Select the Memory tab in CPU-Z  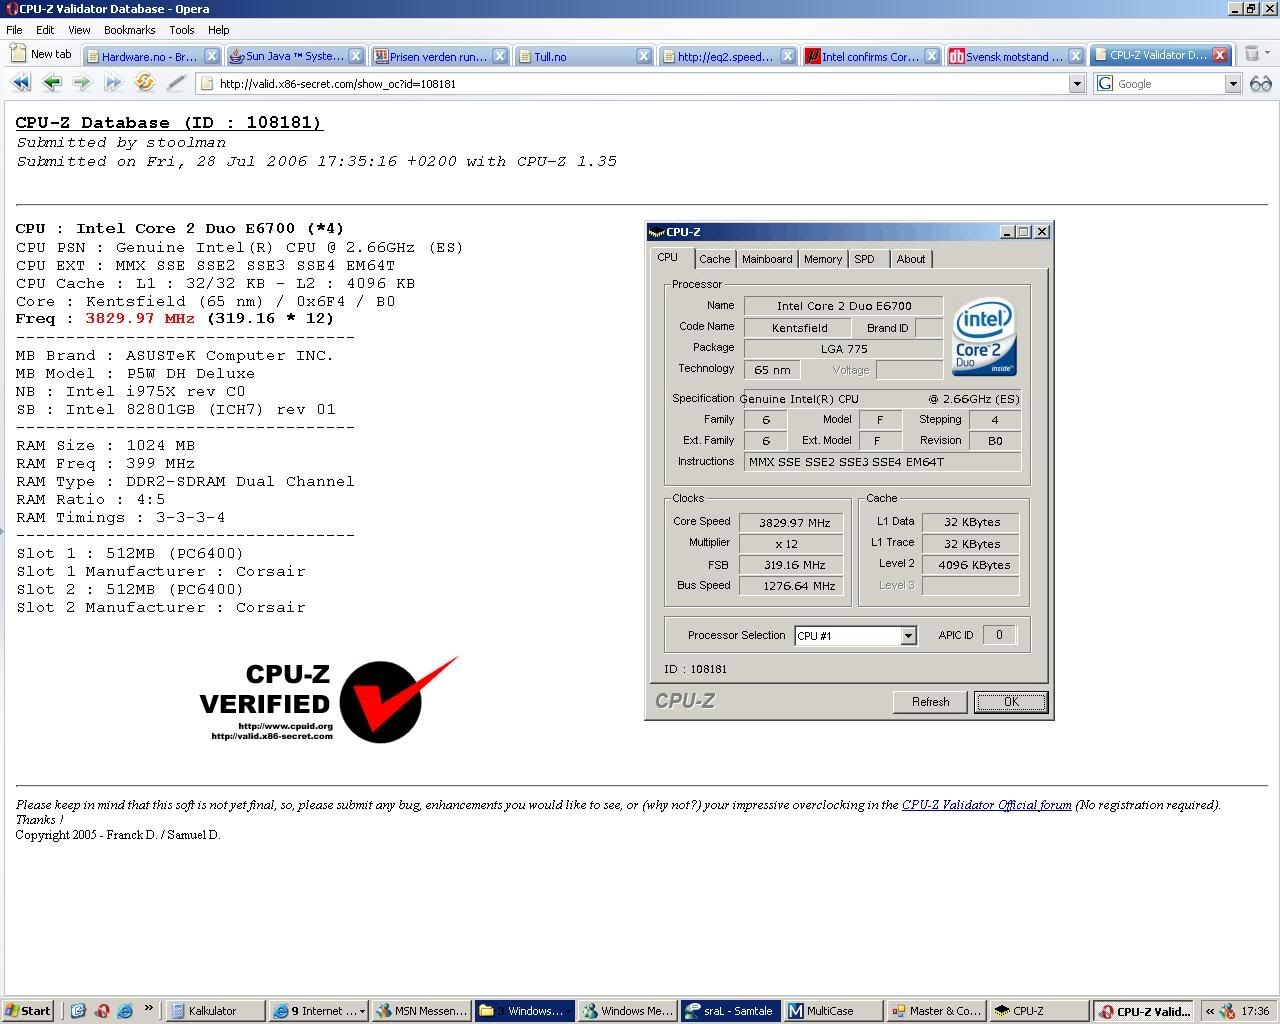pyautogui.click(x=823, y=259)
